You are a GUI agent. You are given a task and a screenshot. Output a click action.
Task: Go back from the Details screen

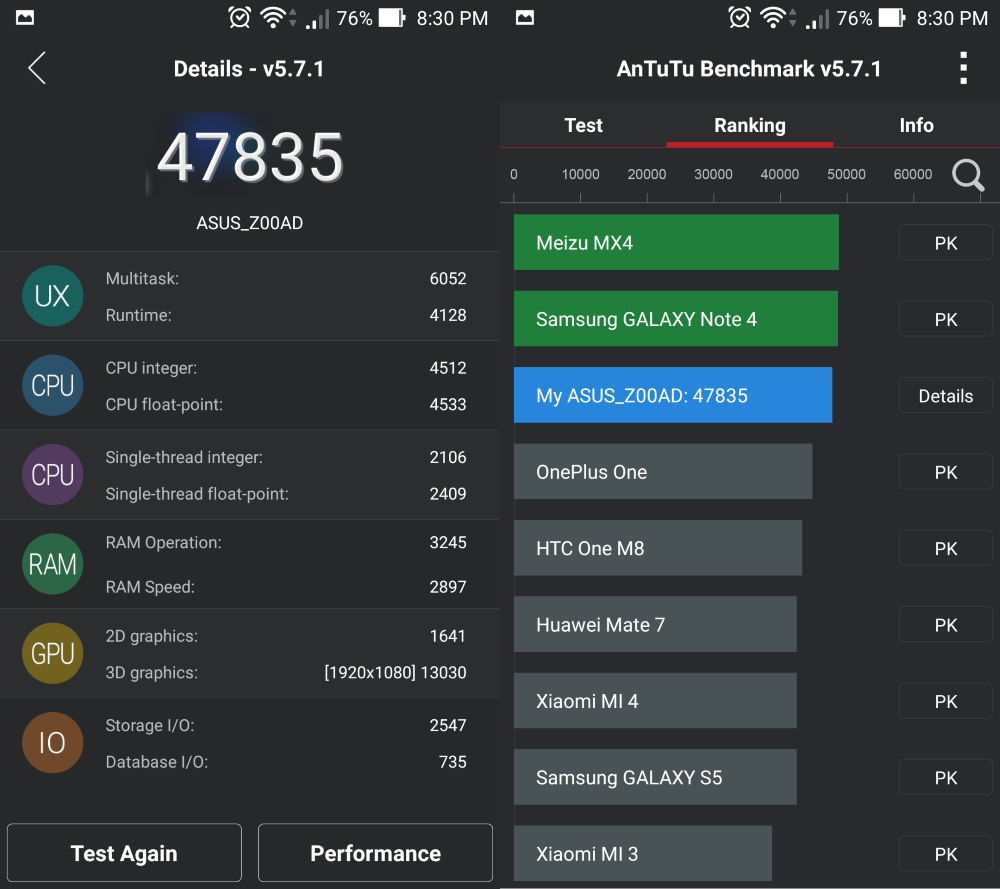37,68
